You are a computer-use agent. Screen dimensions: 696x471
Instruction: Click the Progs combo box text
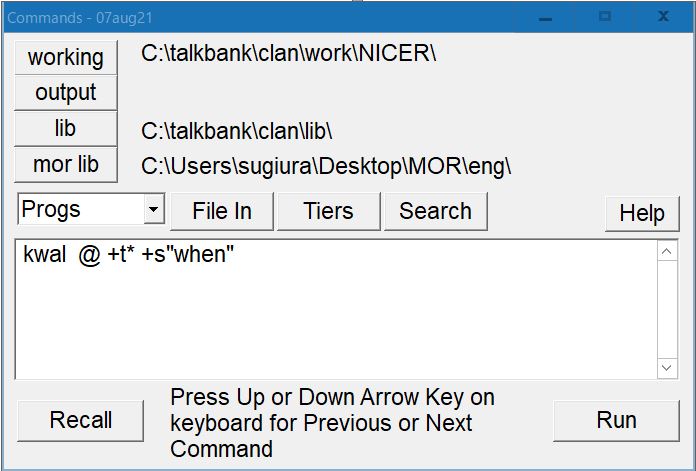tap(80, 210)
